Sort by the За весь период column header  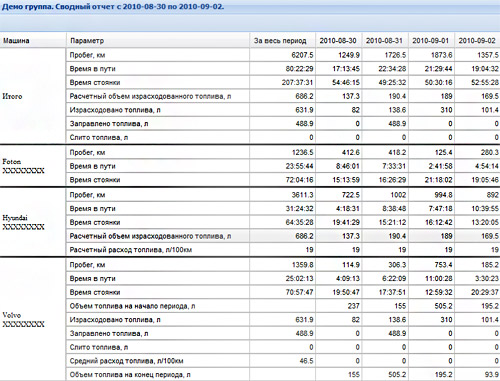tap(282, 41)
